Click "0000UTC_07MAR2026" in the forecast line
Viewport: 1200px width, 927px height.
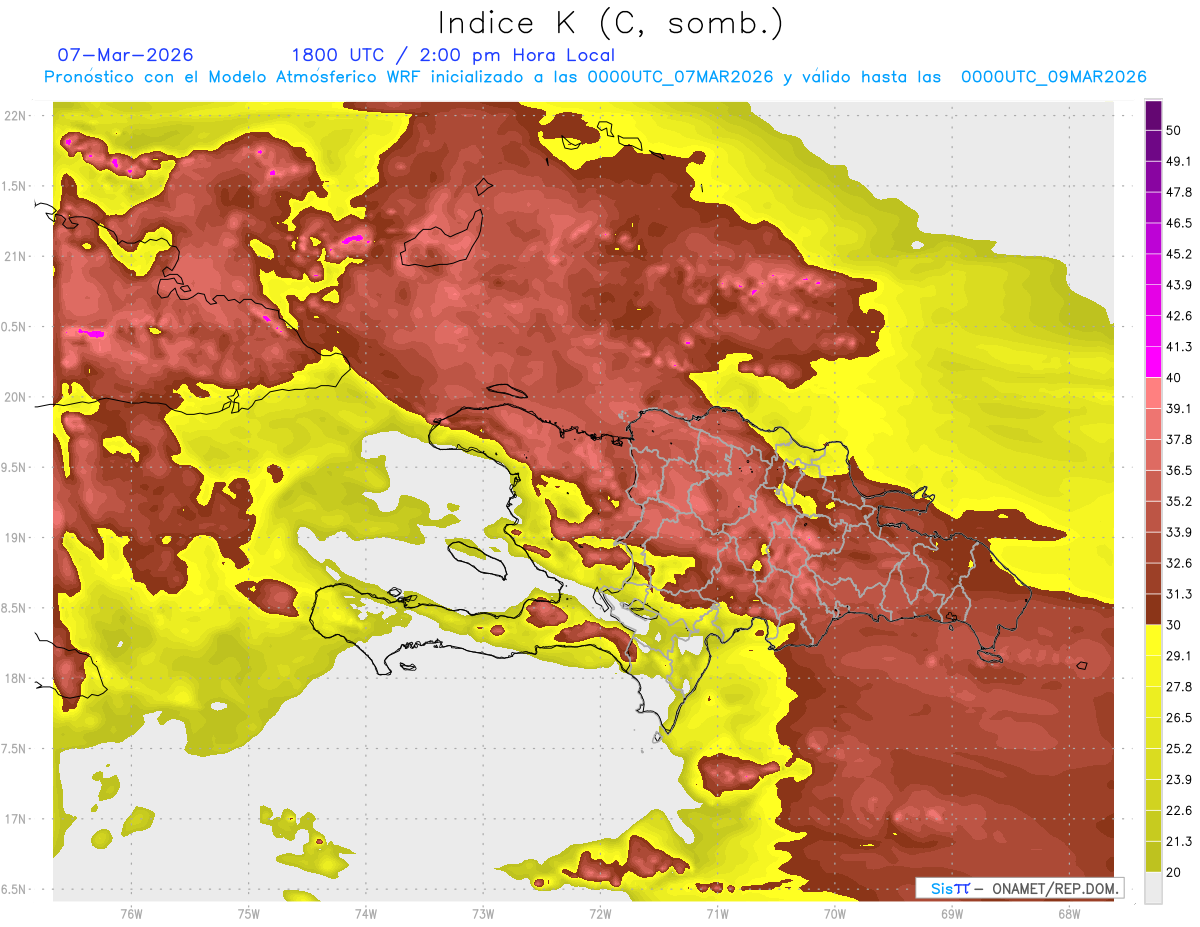pos(680,77)
